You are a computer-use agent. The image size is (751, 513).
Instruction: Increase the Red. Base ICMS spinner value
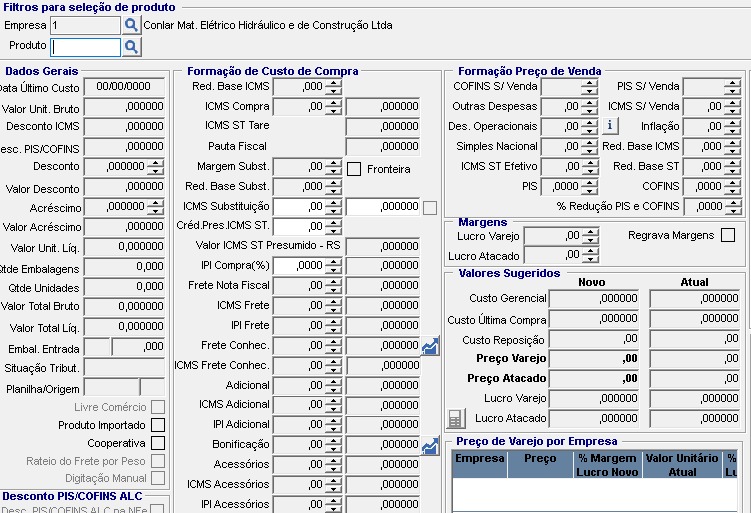pos(334,83)
